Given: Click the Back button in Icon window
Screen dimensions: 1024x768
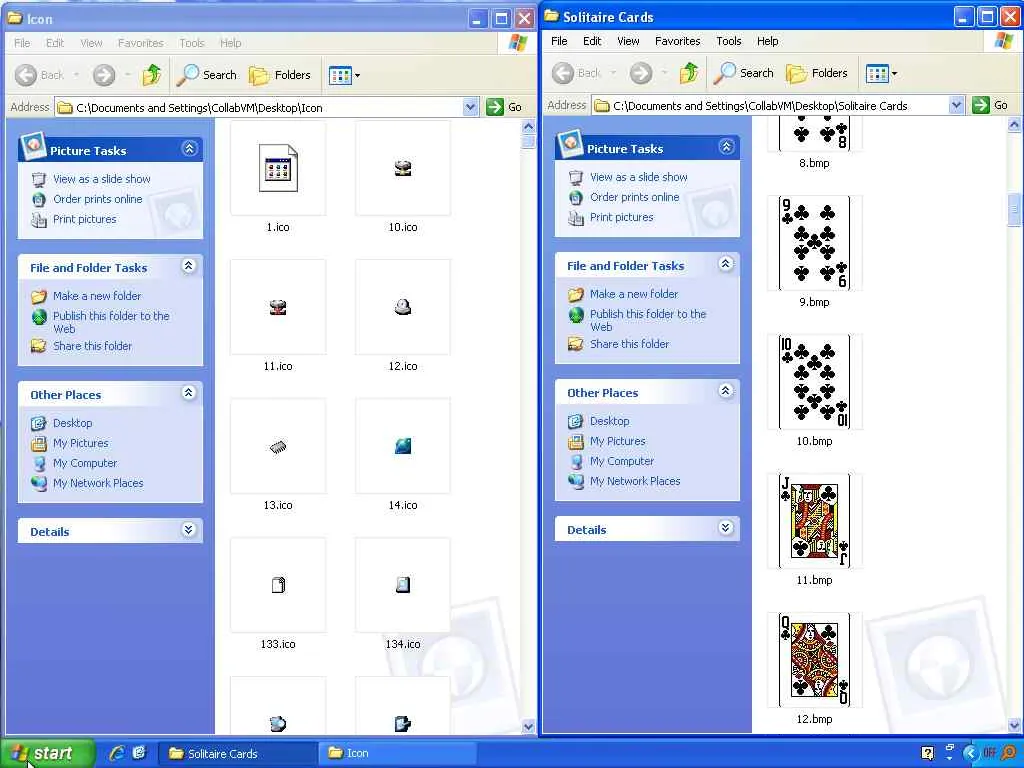Looking at the screenshot, I should [x=39, y=75].
